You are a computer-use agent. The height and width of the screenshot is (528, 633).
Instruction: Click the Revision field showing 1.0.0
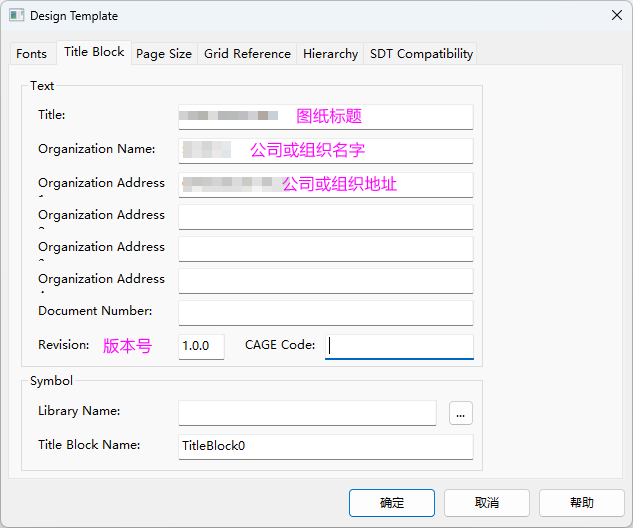(x=201, y=346)
